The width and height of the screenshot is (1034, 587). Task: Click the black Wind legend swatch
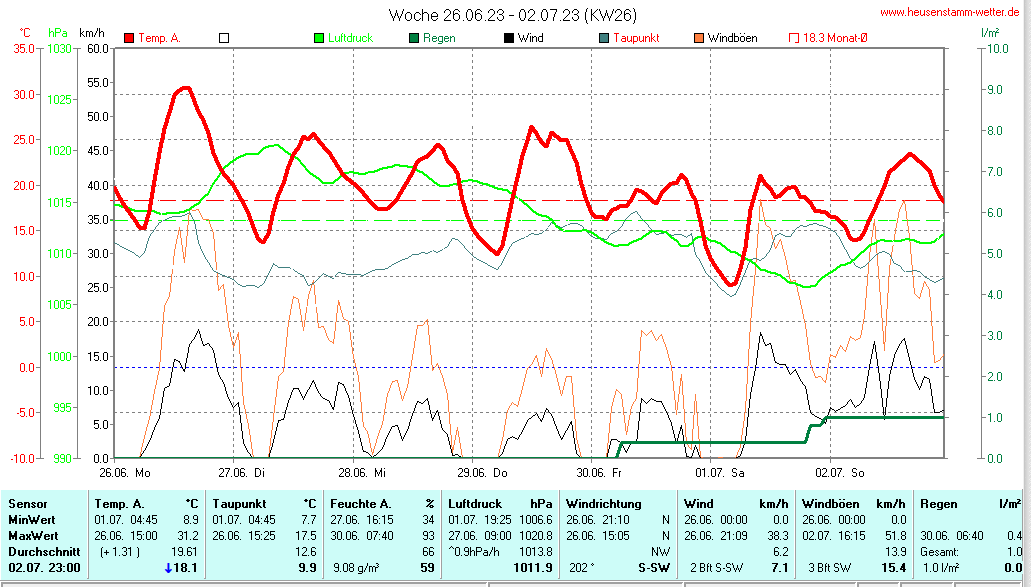pyautogui.click(x=509, y=38)
